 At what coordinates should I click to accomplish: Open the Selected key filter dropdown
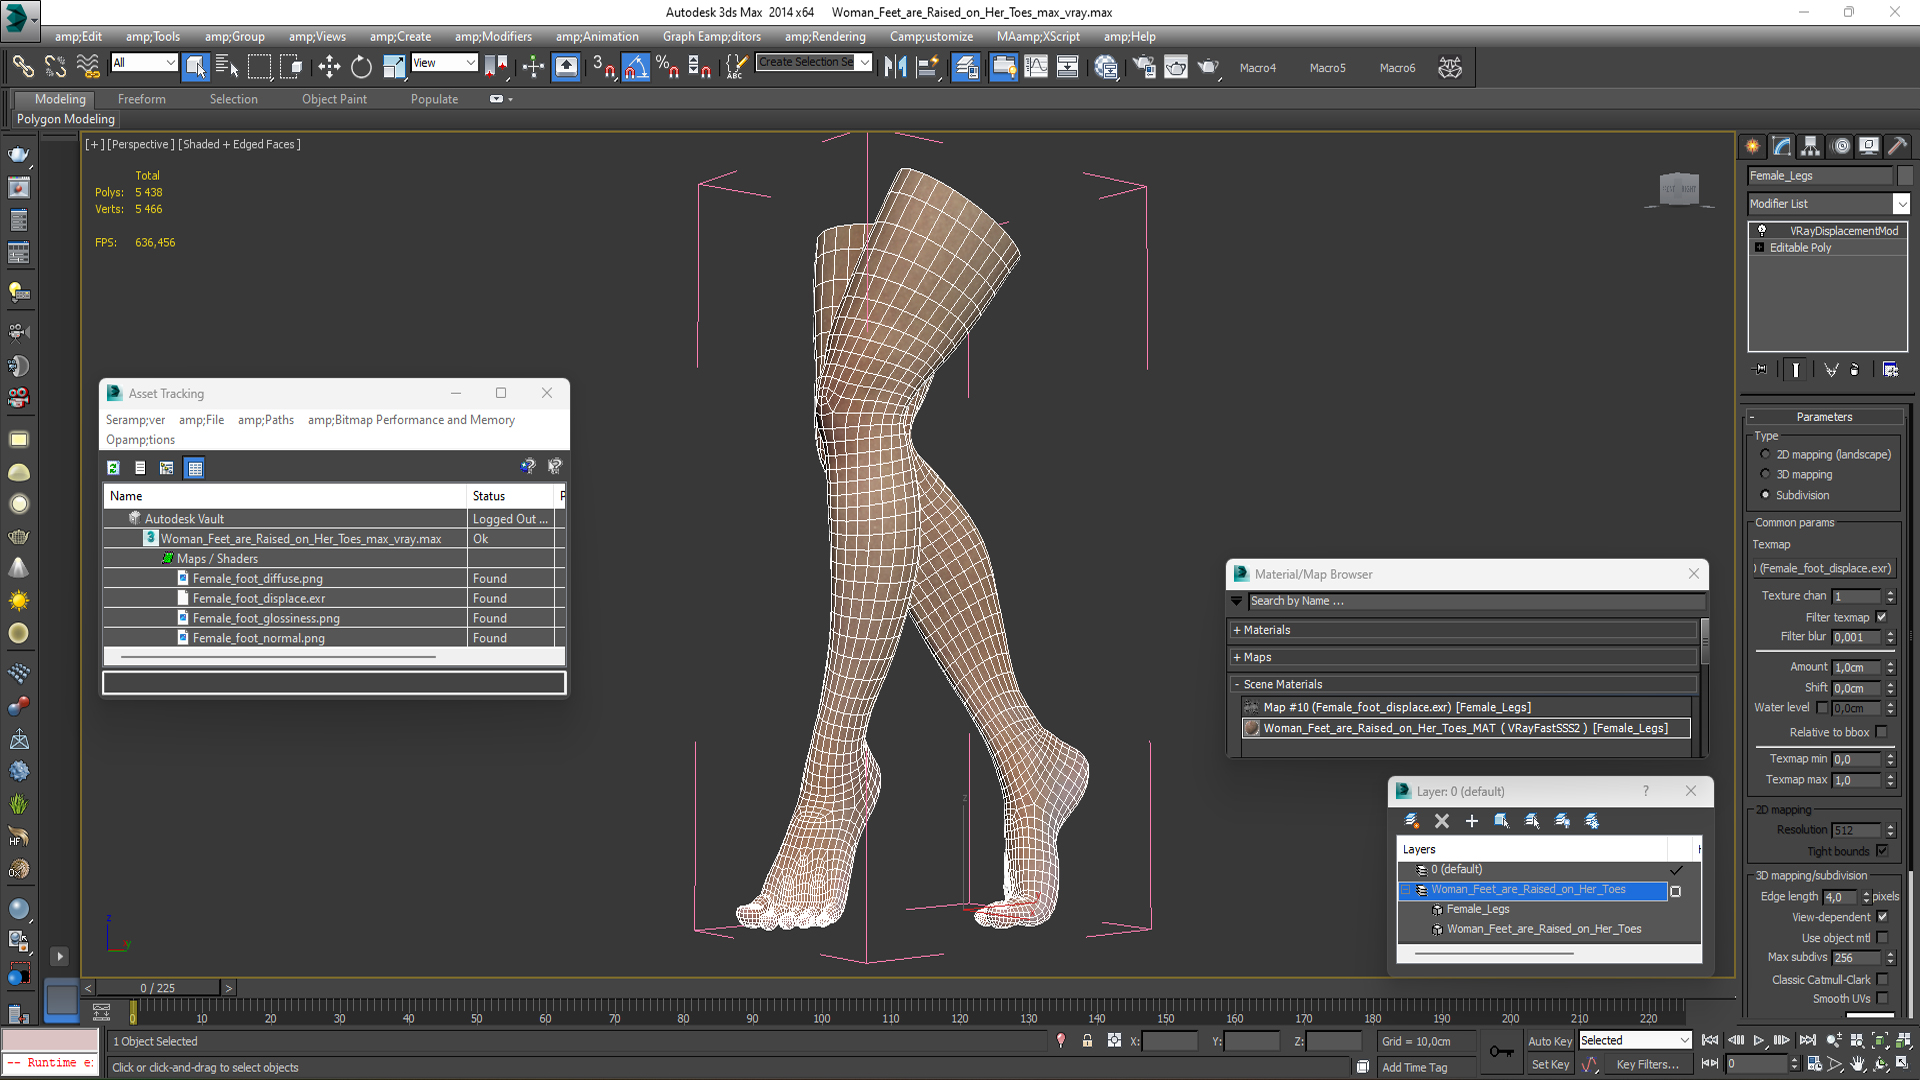[x=1635, y=1041]
